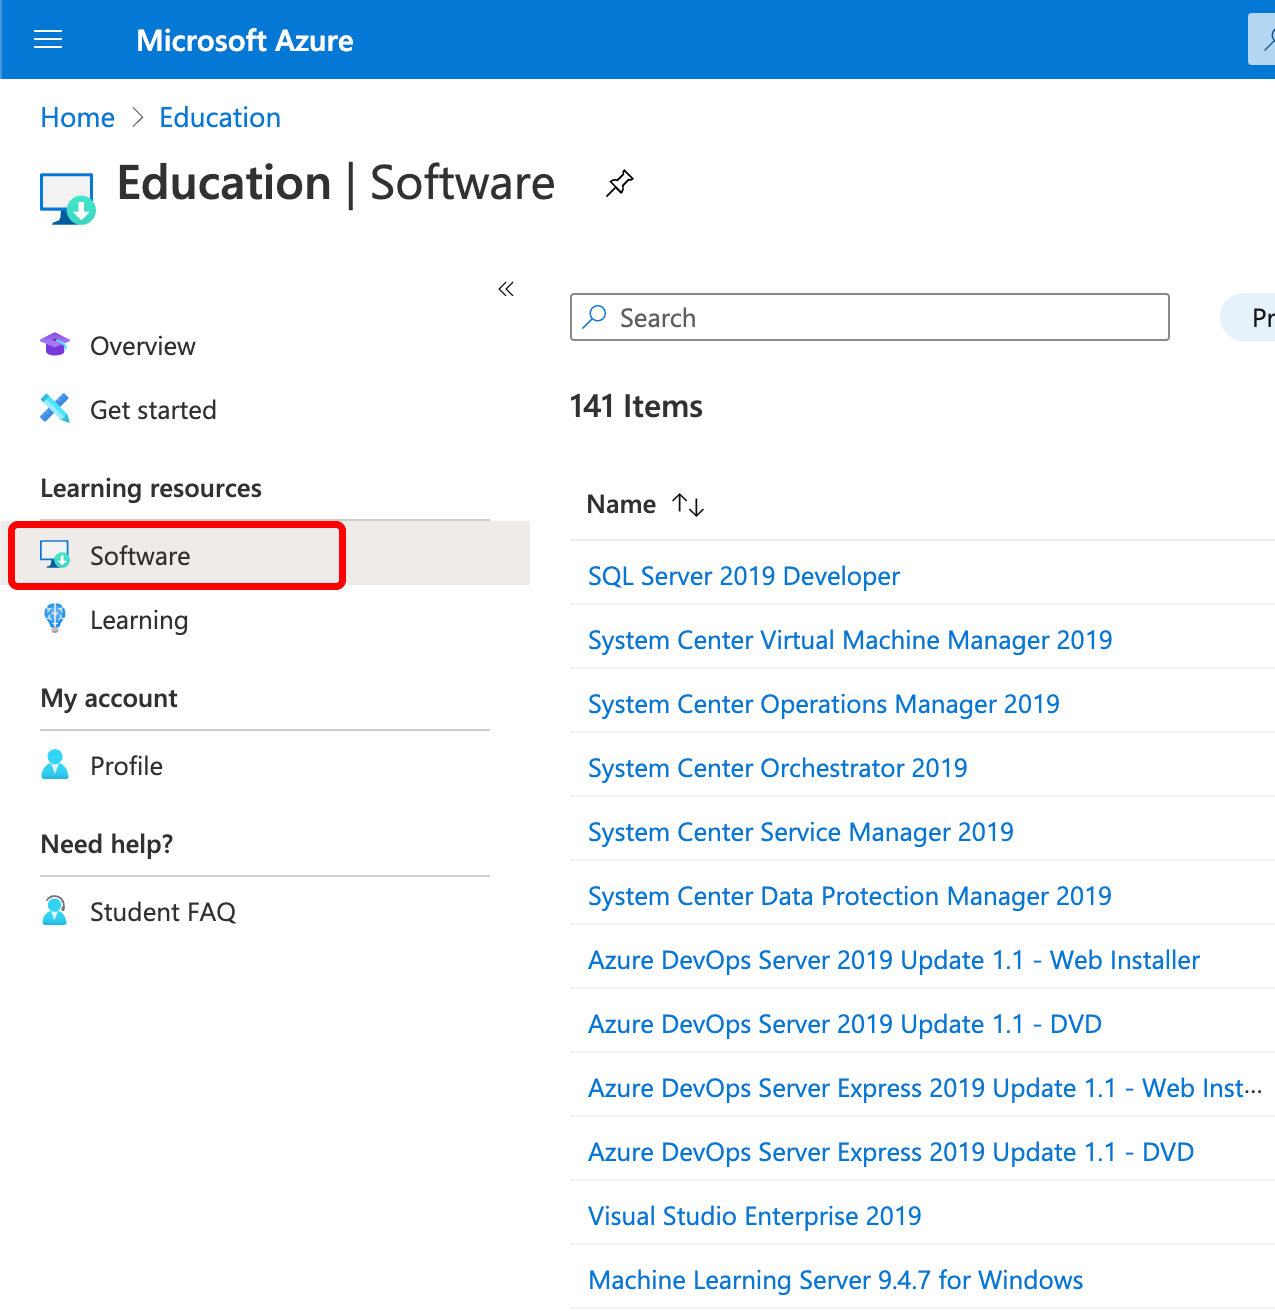This screenshot has width=1275, height=1311.
Task: Open Visual Studio Enterprise 2019 details
Action: (x=754, y=1215)
